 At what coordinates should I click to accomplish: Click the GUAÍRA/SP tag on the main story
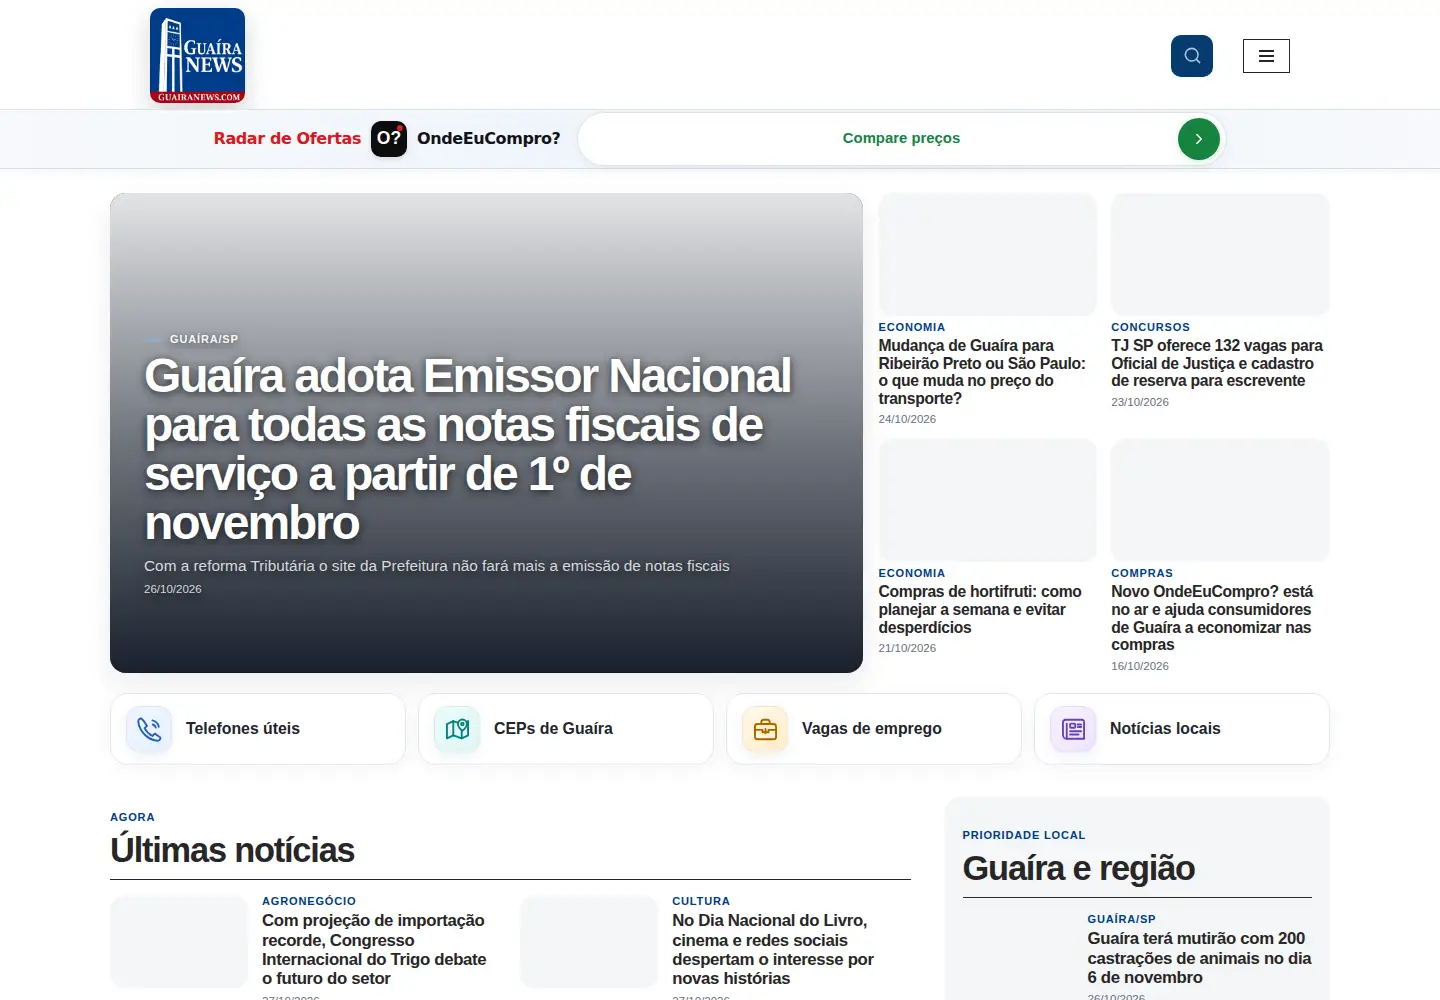[204, 339]
